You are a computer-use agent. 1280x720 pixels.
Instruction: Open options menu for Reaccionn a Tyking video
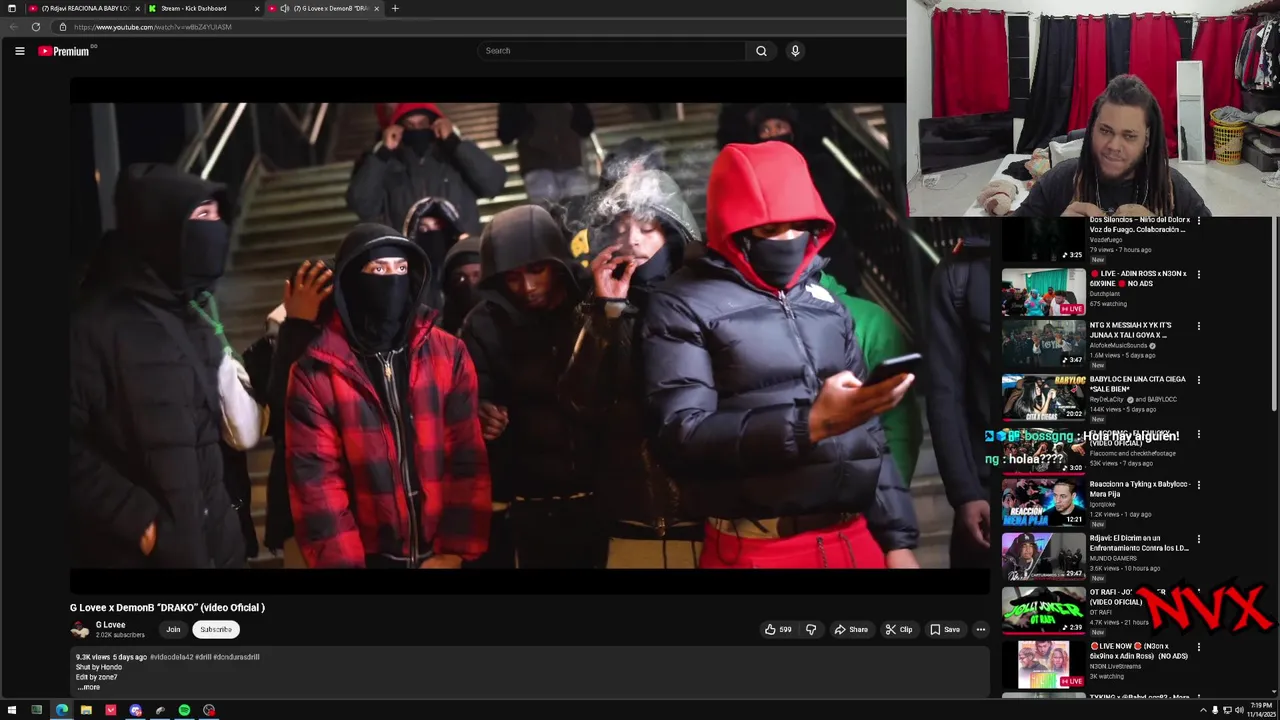1198,485
